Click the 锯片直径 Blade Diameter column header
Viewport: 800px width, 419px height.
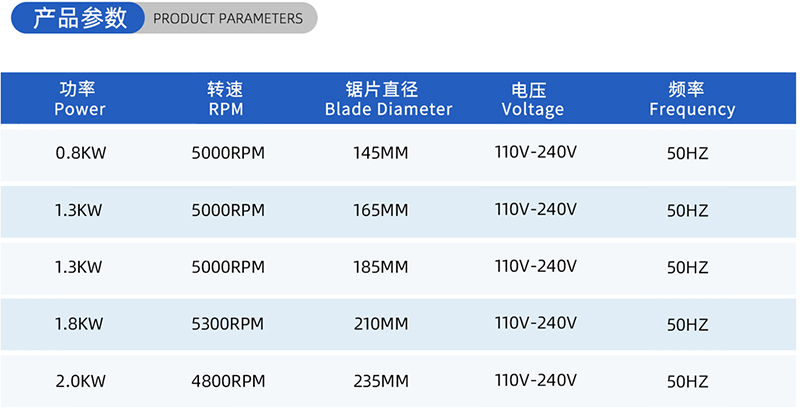point(388,99)
